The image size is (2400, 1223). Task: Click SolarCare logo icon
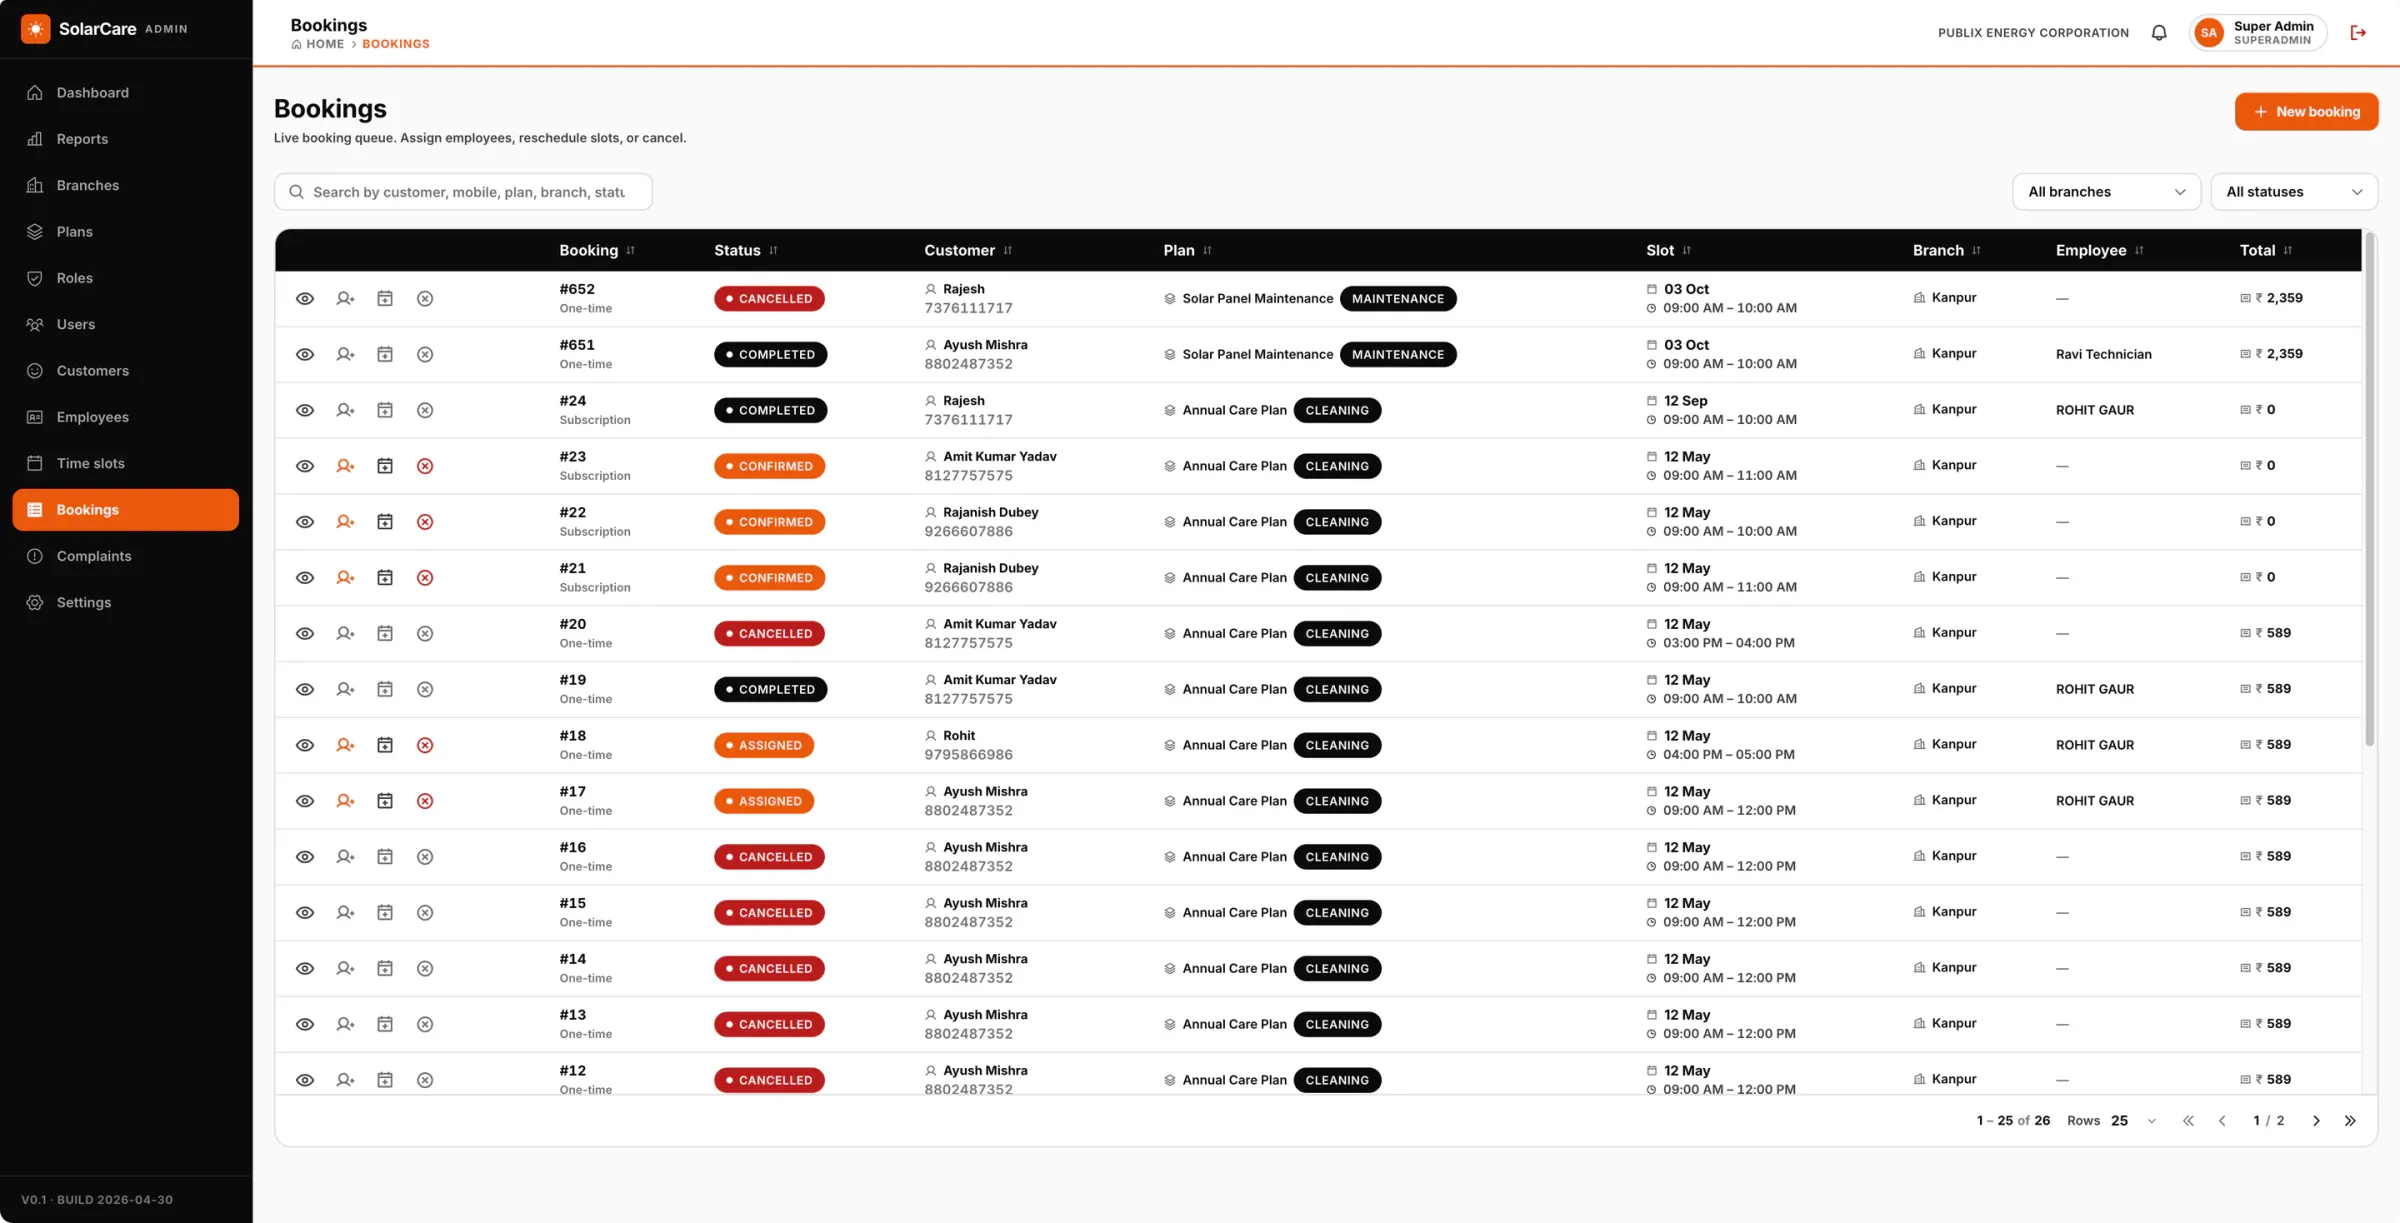pos(36,29)
